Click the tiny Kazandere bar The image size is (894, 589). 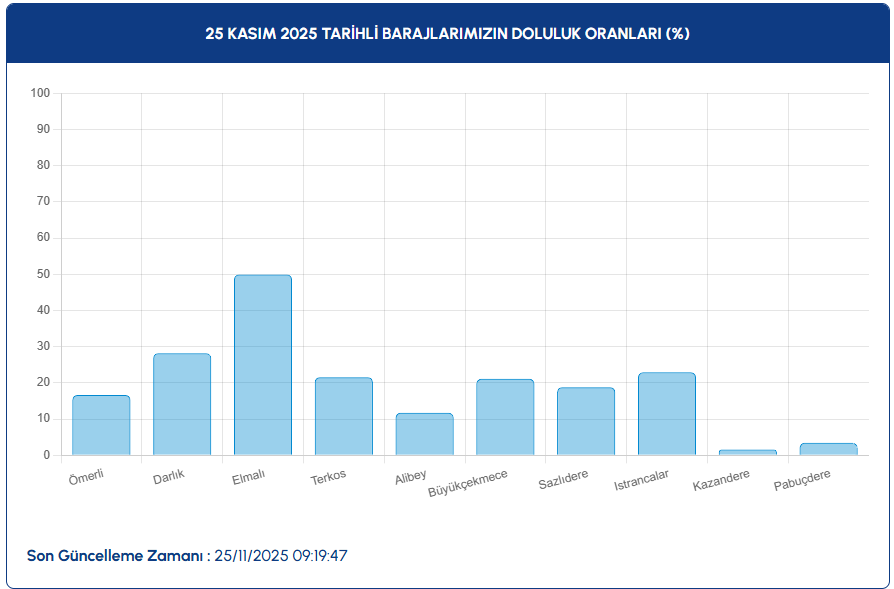[747, 453]
